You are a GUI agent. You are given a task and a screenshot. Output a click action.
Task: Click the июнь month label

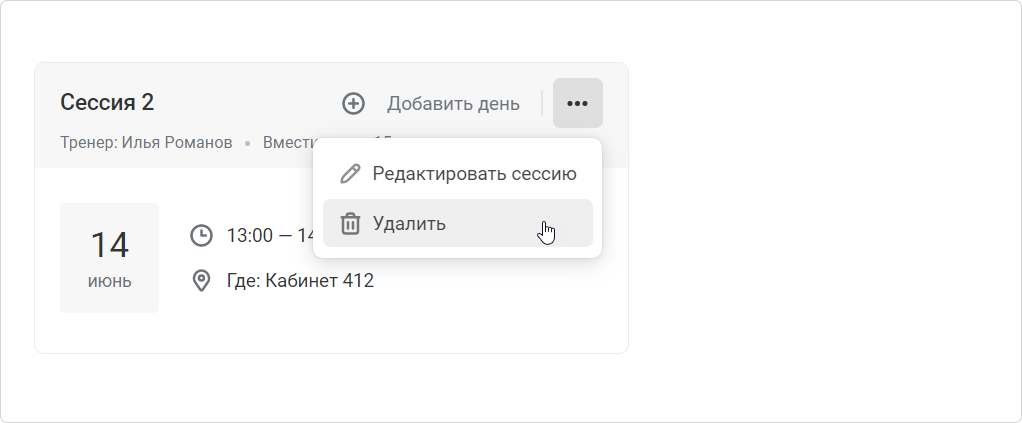[x=110, y=282]
